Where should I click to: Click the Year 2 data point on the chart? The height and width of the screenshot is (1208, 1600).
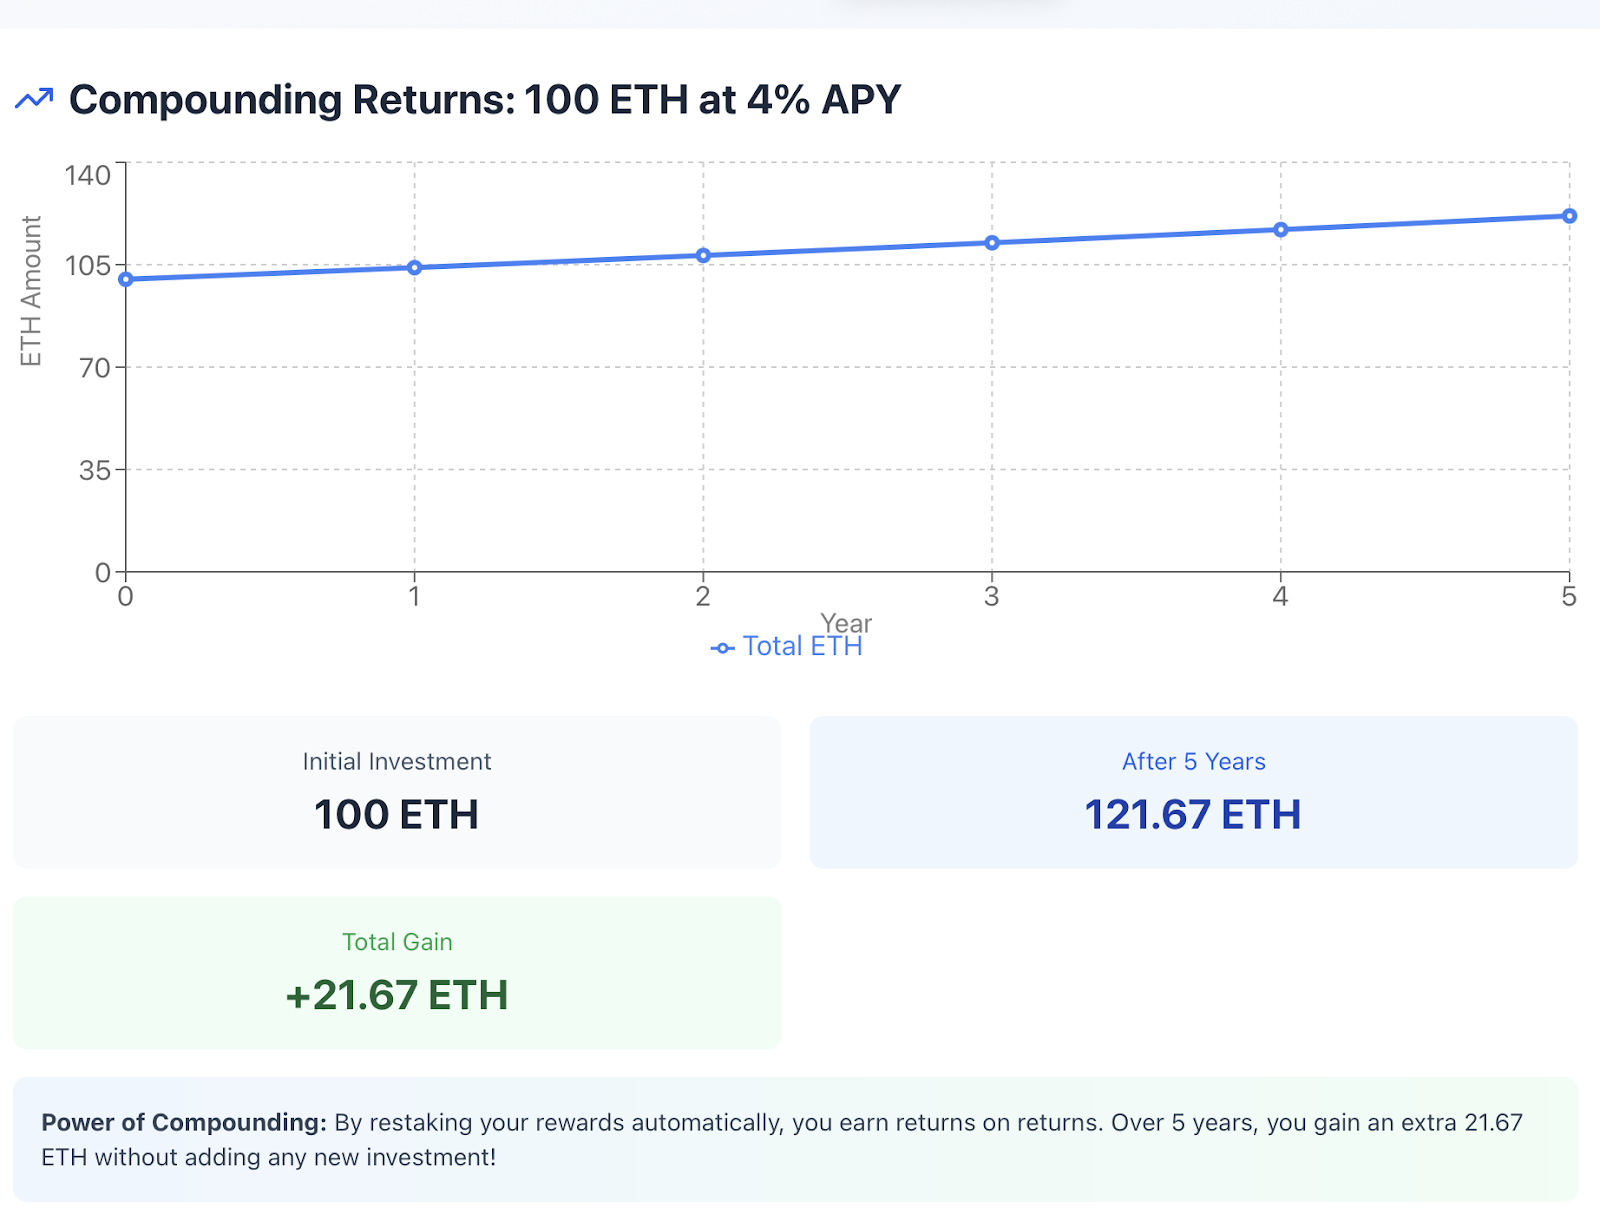click(703, 256)
